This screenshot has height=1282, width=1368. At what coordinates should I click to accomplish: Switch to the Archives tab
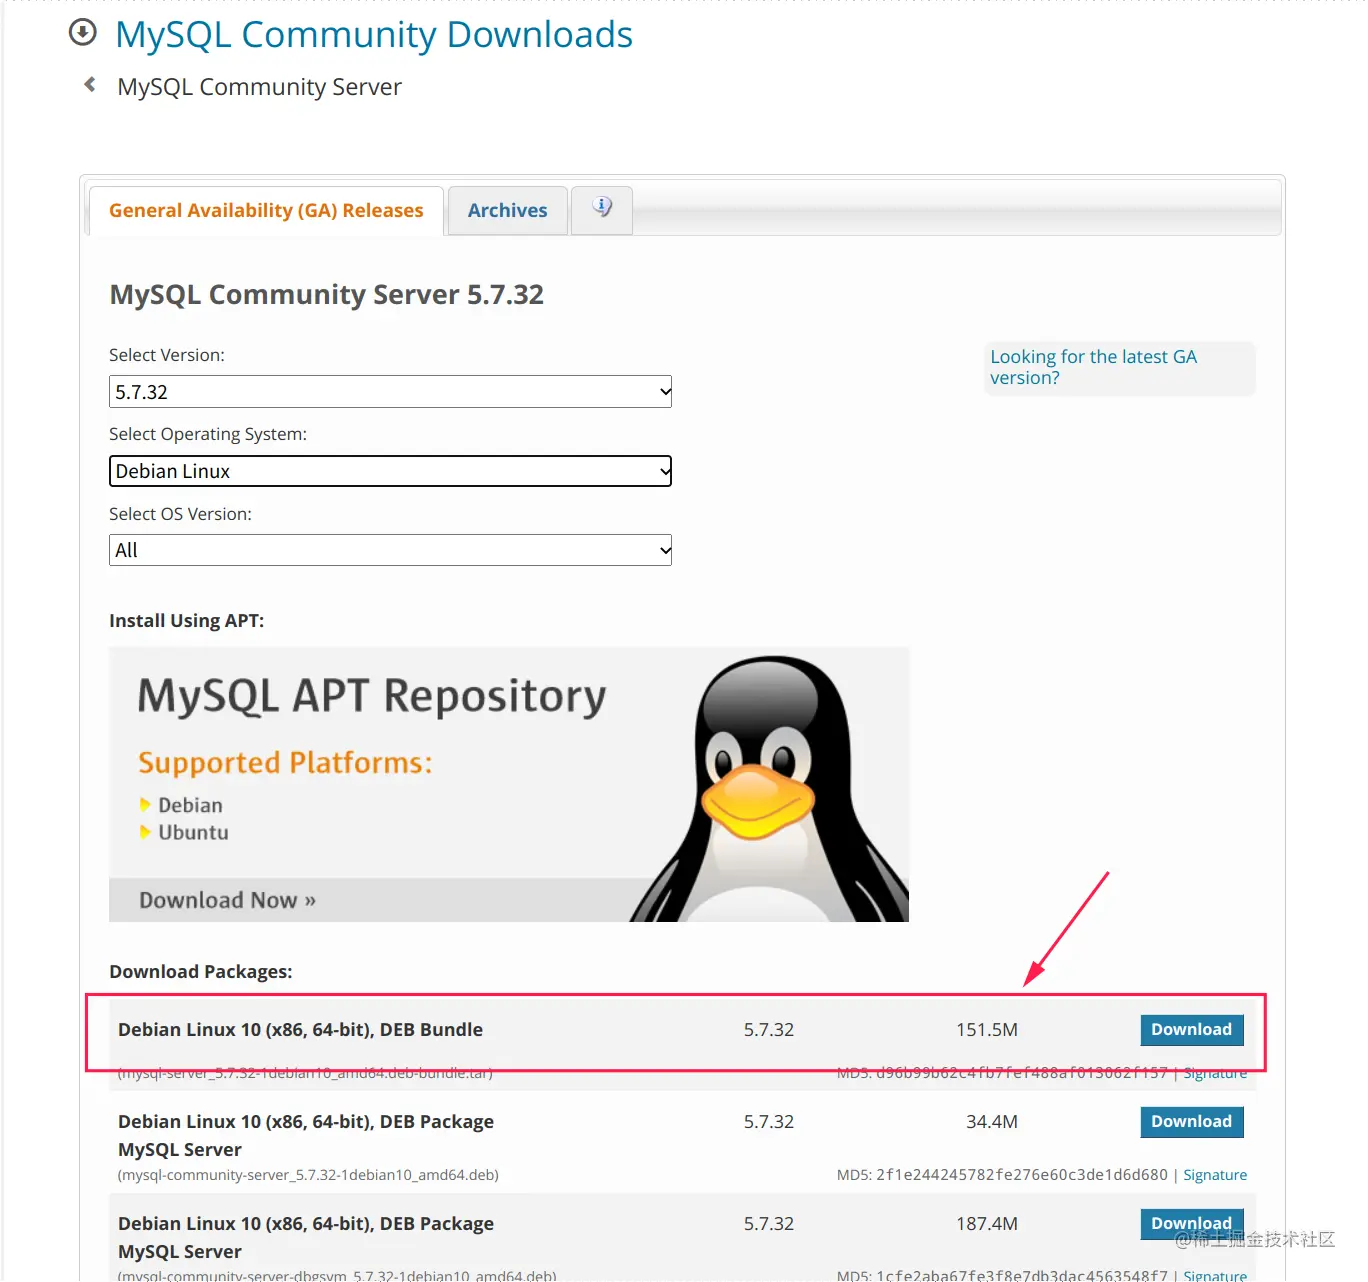507,211
